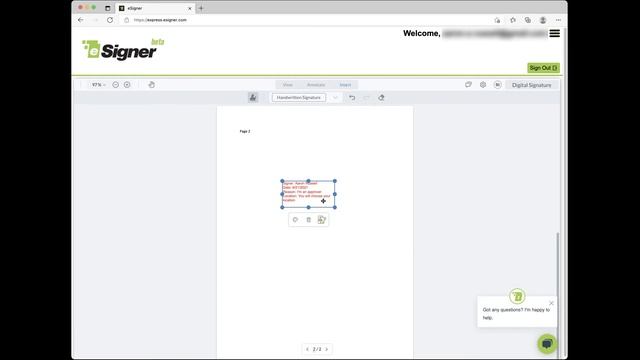640x360 pixels.
Task: Open the browser three-dots menu
Action: pos(558,20)
